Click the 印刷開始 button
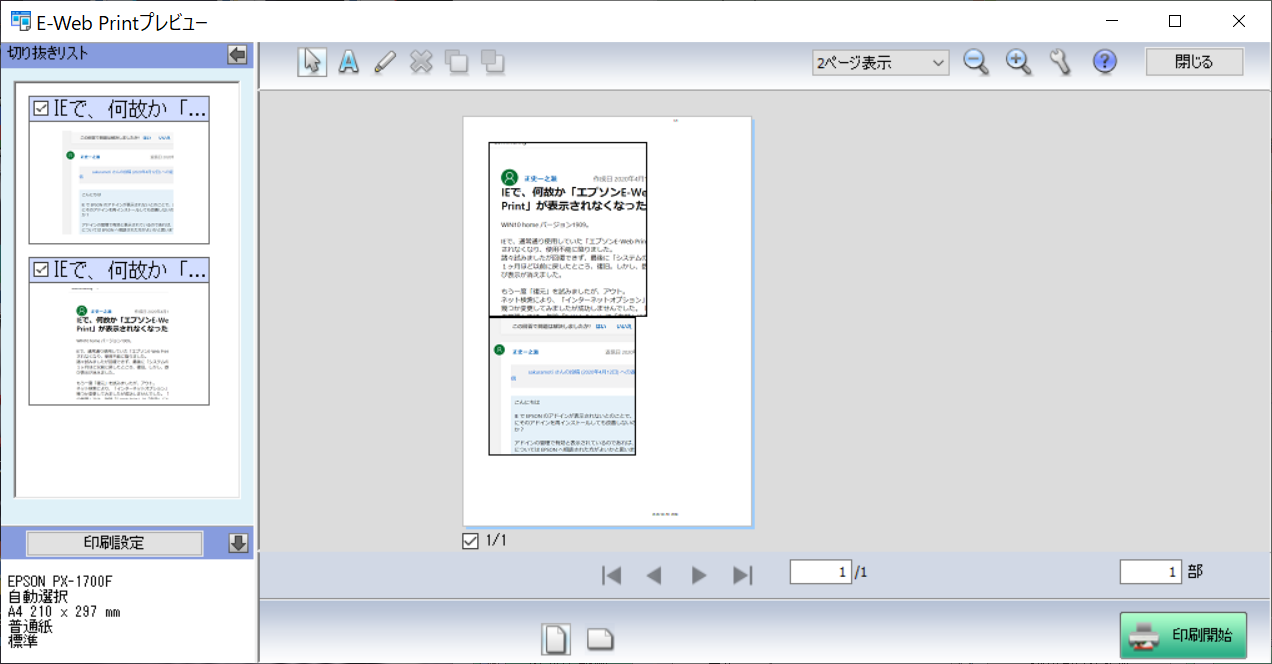 tap(1183, 635)
